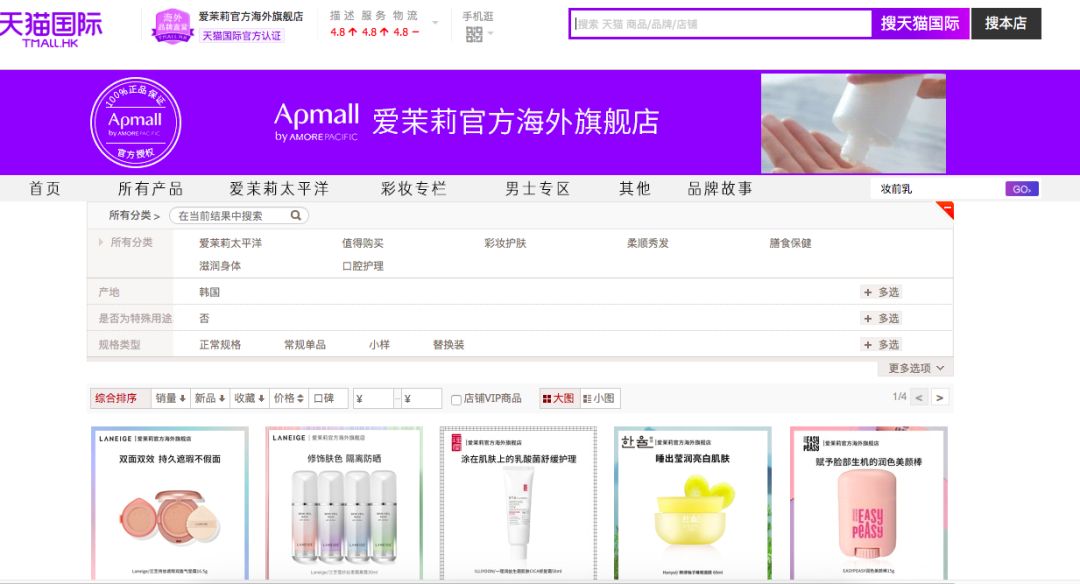The image size is (1080, 584).
Task: Click the Apmall by Amore Pacific banner logo
Action: click(x=317, y=123)
